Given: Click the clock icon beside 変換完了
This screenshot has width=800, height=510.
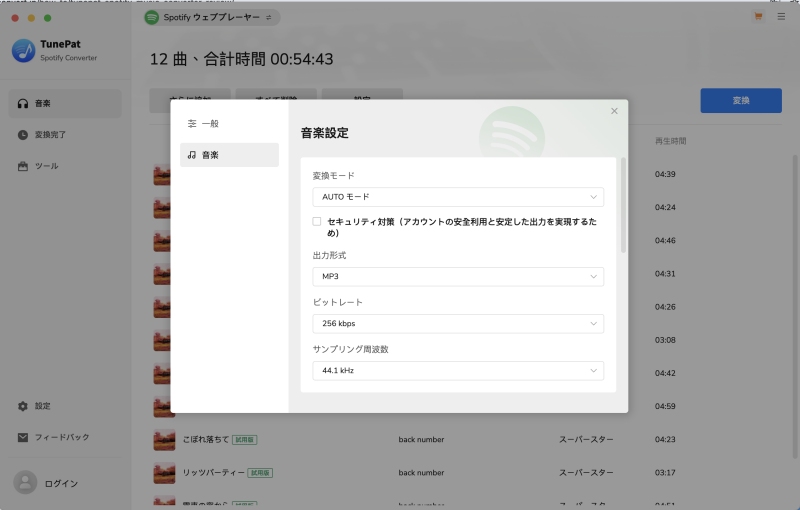Looking at the screenshot, I should 22,135.
